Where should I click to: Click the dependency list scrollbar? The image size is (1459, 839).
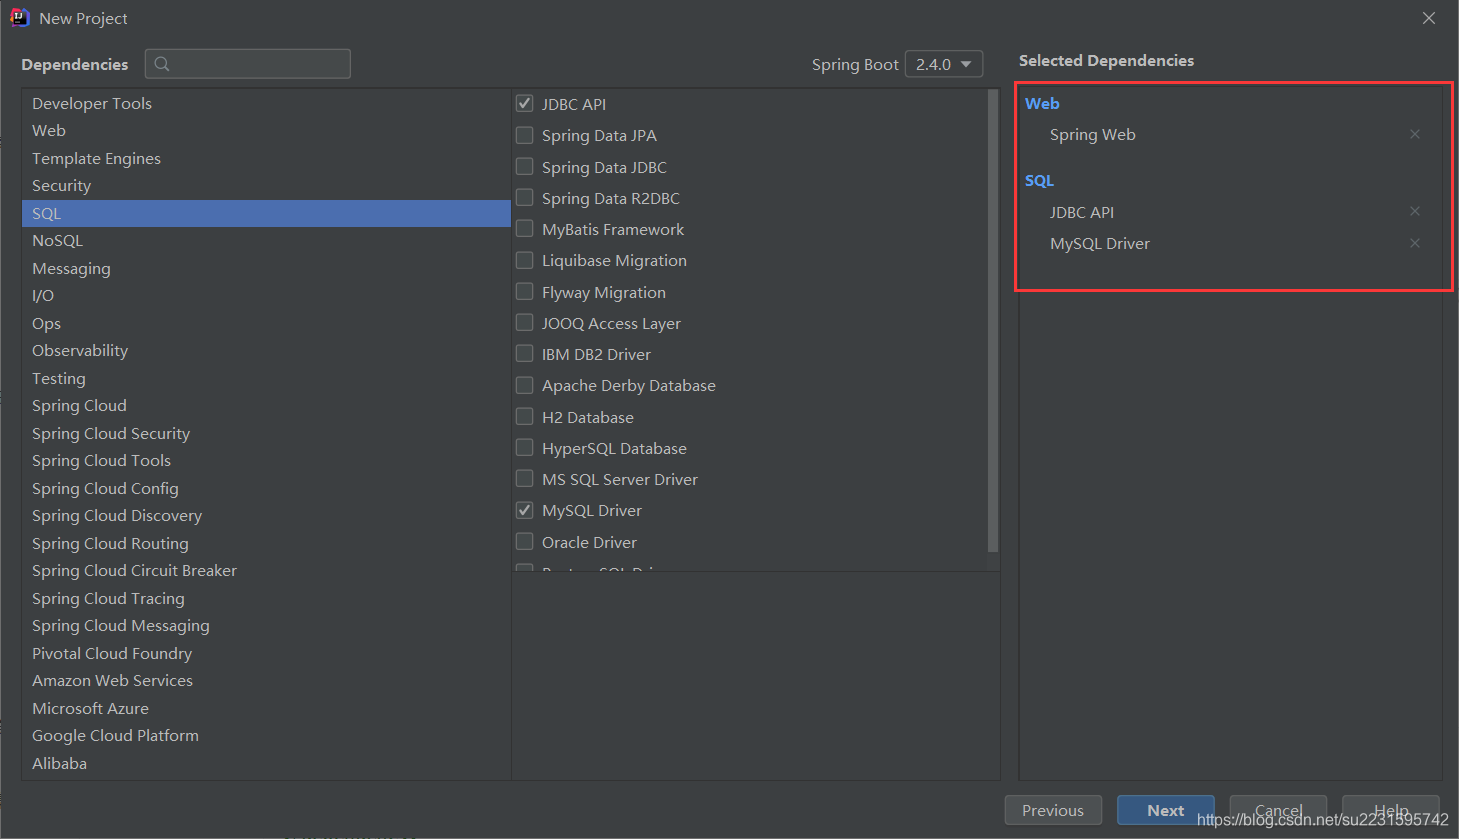tap(993, 320)
